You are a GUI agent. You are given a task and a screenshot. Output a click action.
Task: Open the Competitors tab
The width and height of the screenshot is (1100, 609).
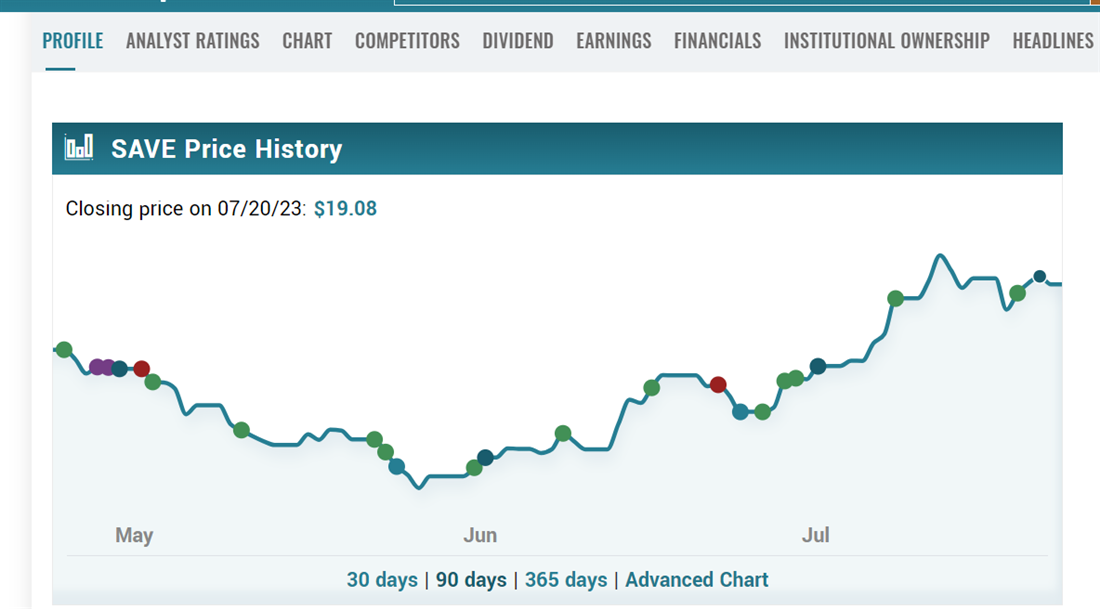[x=407, y=41]
